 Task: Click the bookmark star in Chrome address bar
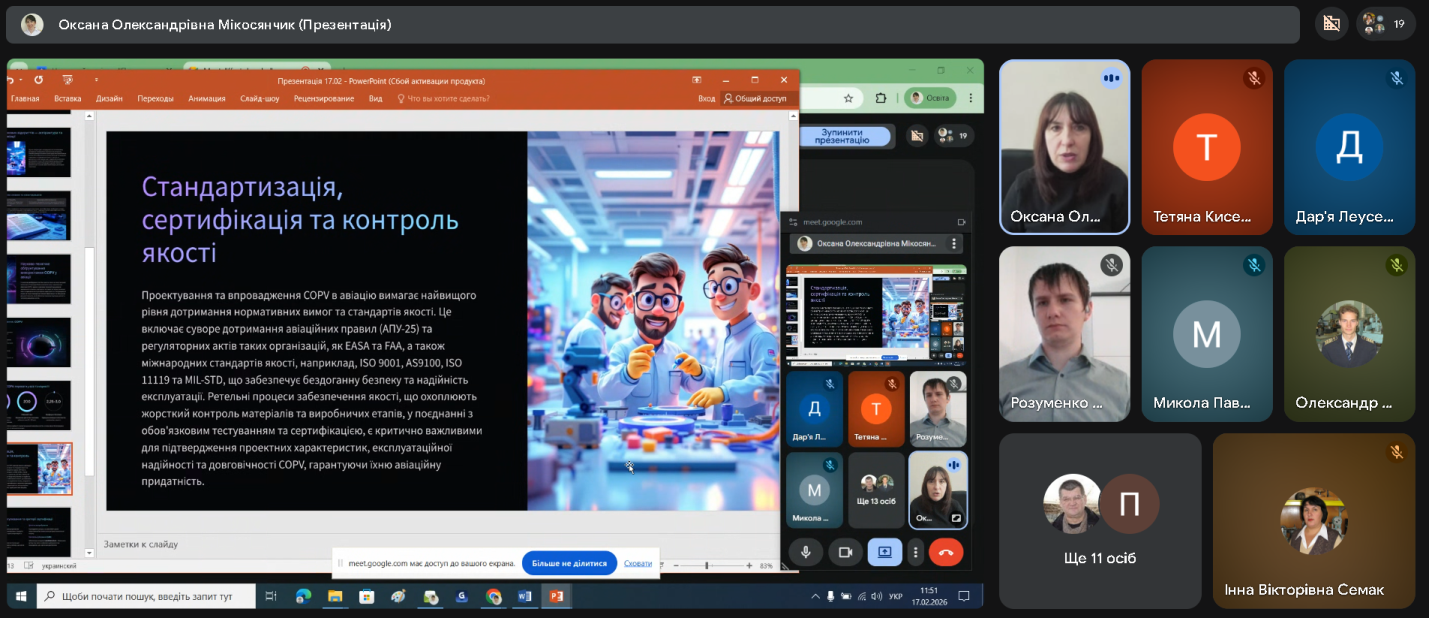click(848, 98)
